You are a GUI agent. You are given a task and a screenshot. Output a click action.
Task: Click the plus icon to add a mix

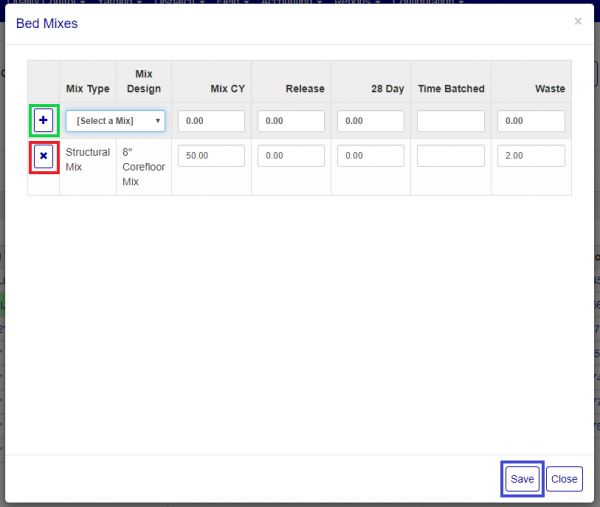pos(43,120)
